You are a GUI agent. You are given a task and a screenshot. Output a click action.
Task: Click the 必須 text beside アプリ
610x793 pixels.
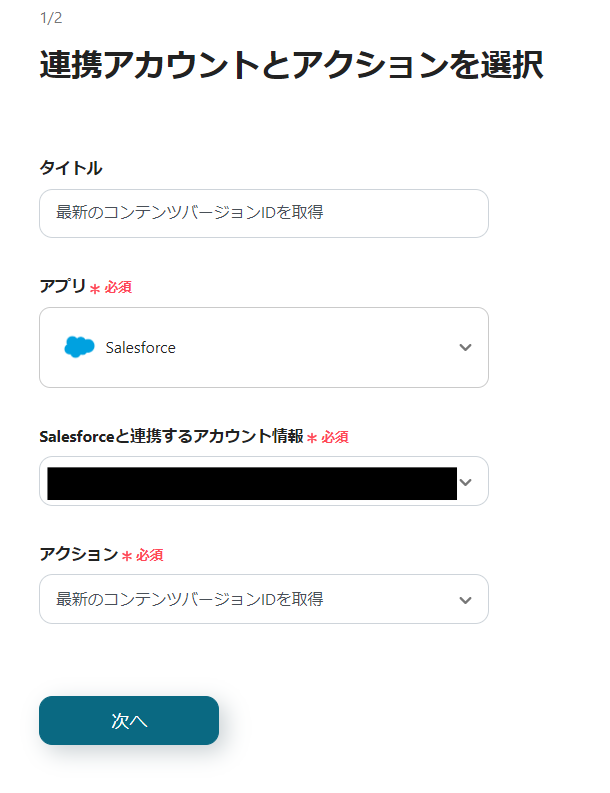(x=118, y=287)
